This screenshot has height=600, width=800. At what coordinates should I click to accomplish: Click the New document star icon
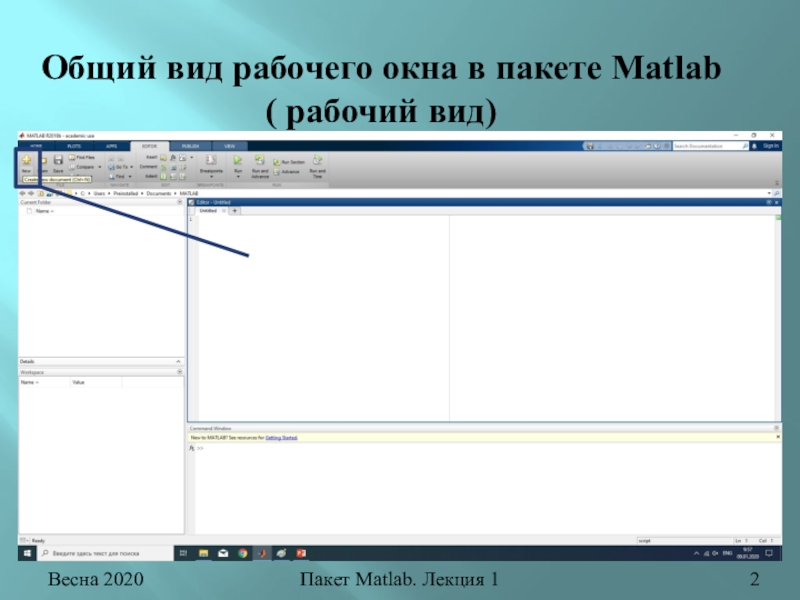(x=27, y=160)
